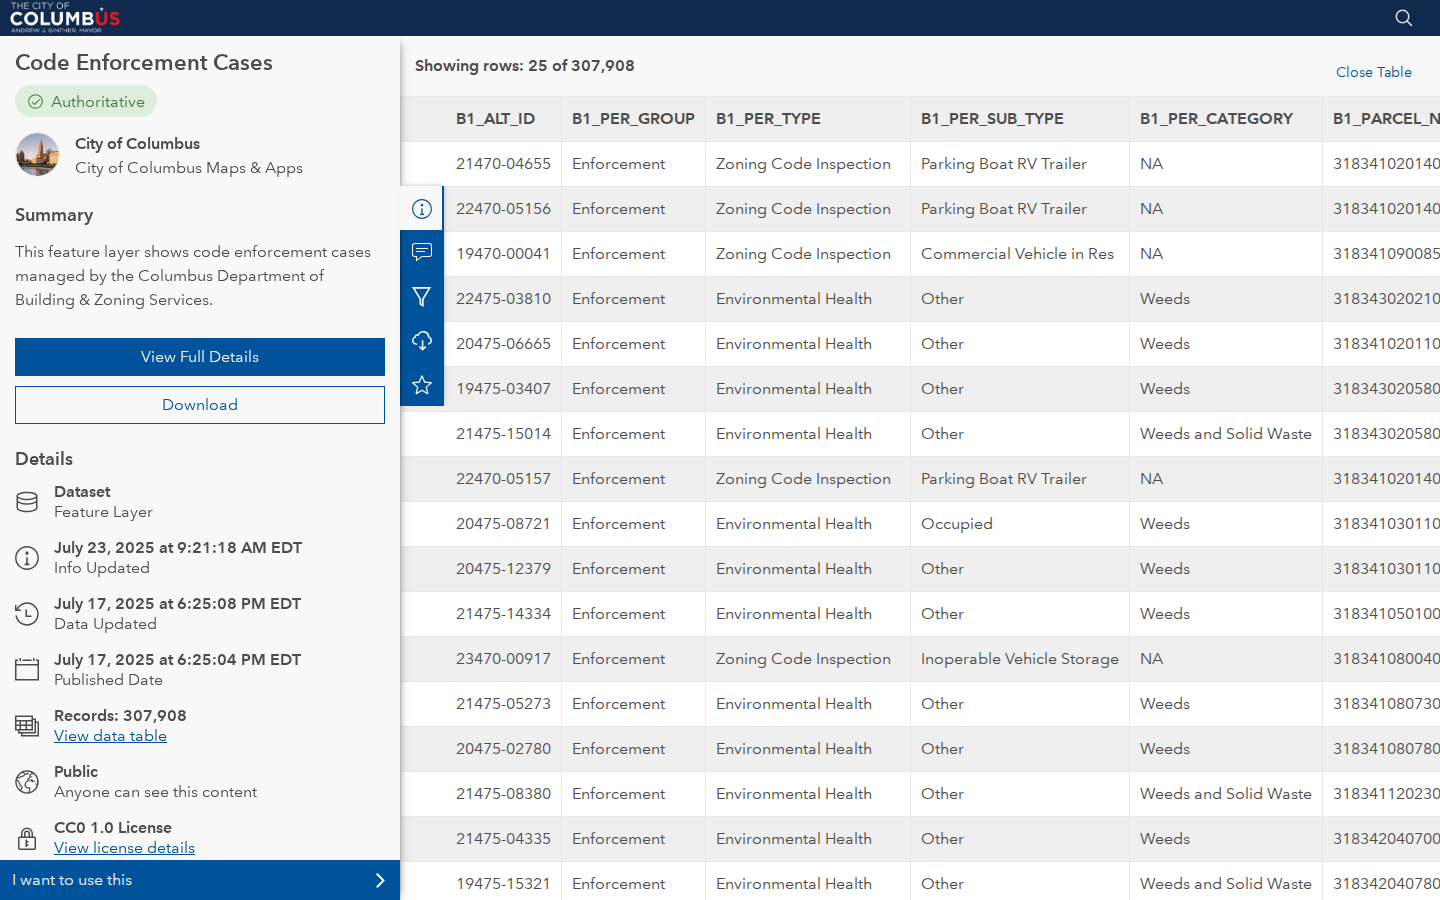This screenshot has width=1440, height=900.
Task: Select cell 21475-04335
Action: pyautogui.click(x=503, y=839)
